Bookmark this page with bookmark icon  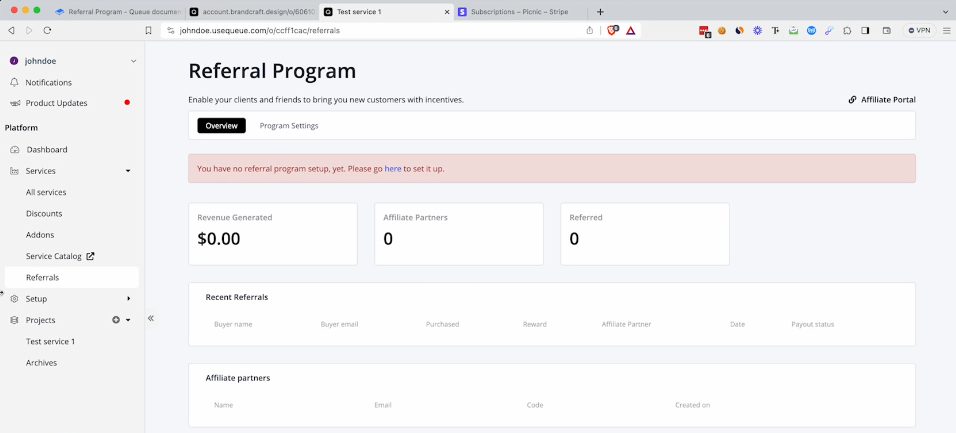148,30
